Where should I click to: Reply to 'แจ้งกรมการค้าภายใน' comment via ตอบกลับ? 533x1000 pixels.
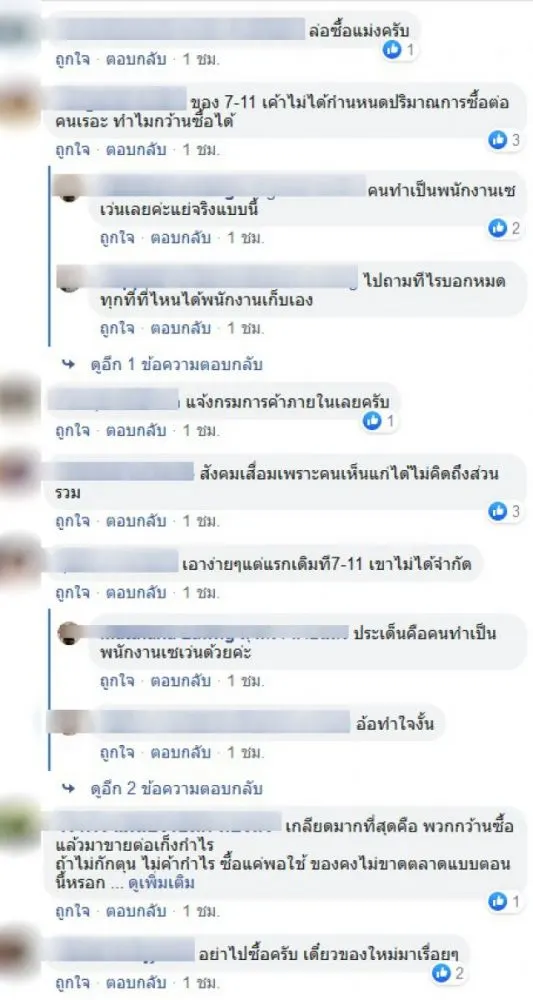pyautogui.click(x=136, y=430)
